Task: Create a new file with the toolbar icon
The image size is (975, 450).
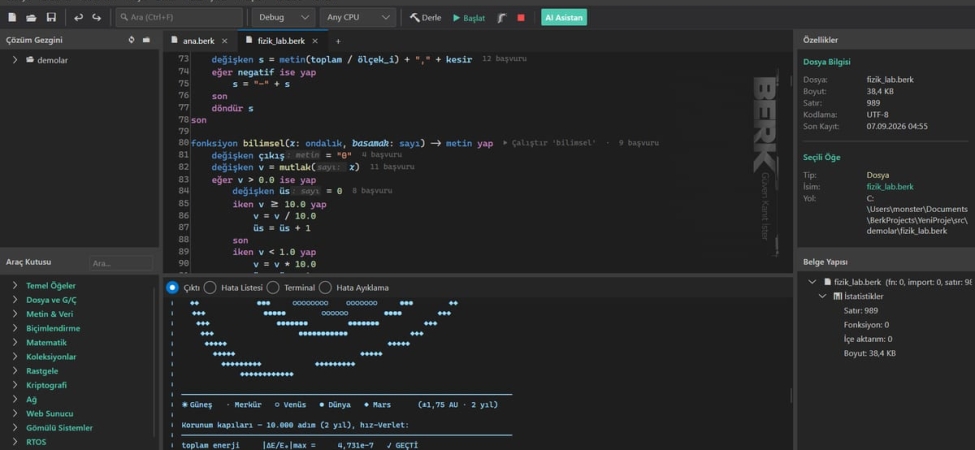Action: pos(12,17)
